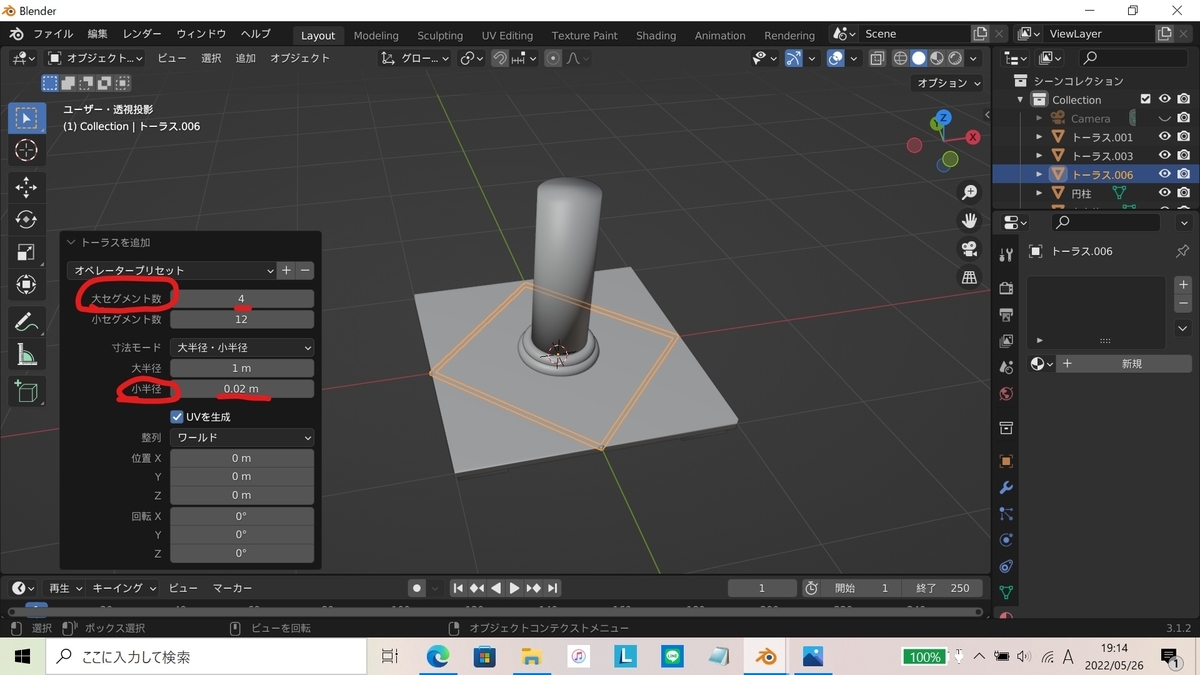The height and width of the screenshot is (675, 1200).
Task: Open the World properties tab
Action: [x=1006, y=395]
